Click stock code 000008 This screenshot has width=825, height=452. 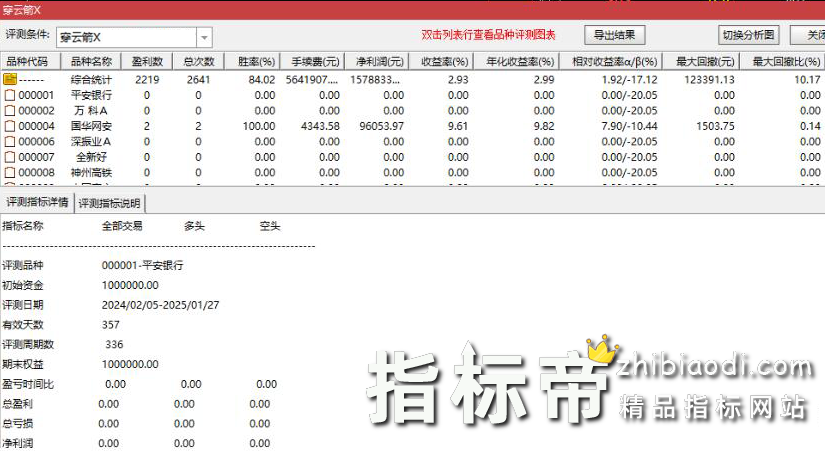coord(36,173)
